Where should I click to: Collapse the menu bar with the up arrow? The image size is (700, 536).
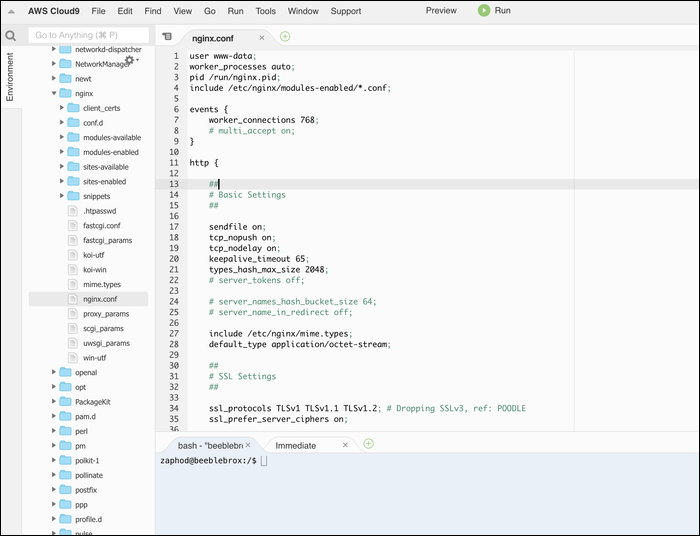12,12
